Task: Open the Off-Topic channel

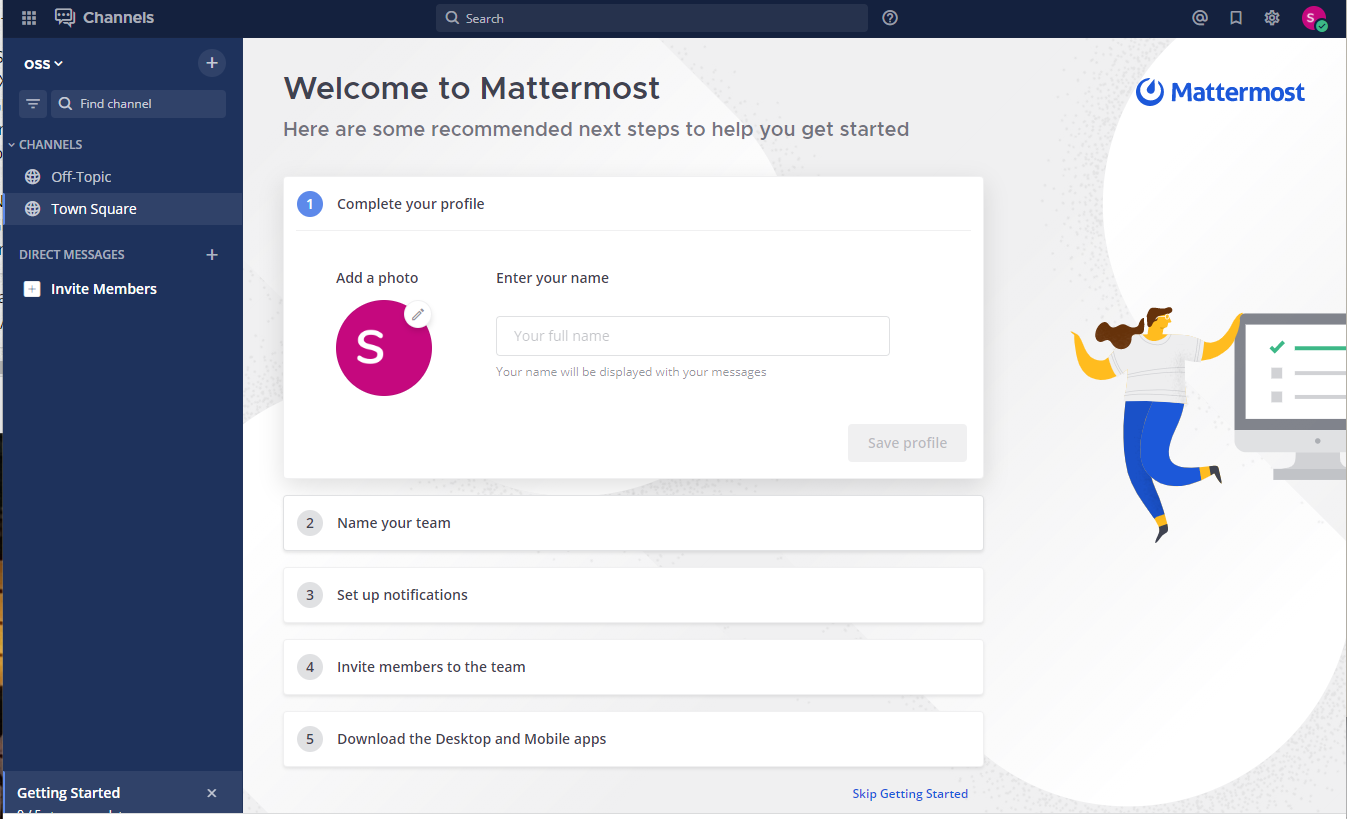Action: coord(81,177)
